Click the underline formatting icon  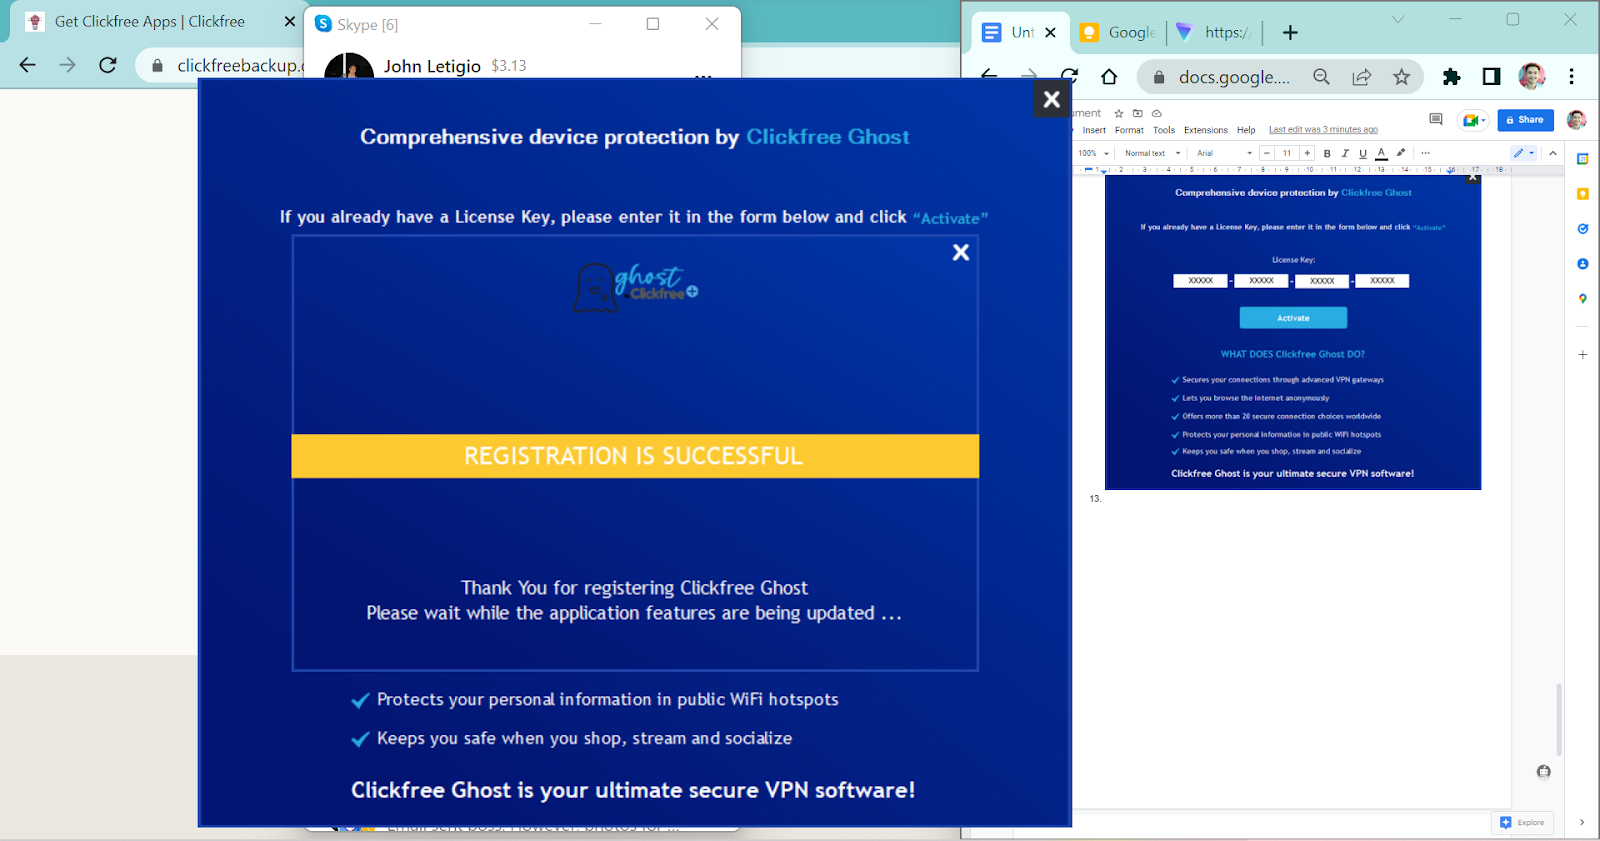1363,153
